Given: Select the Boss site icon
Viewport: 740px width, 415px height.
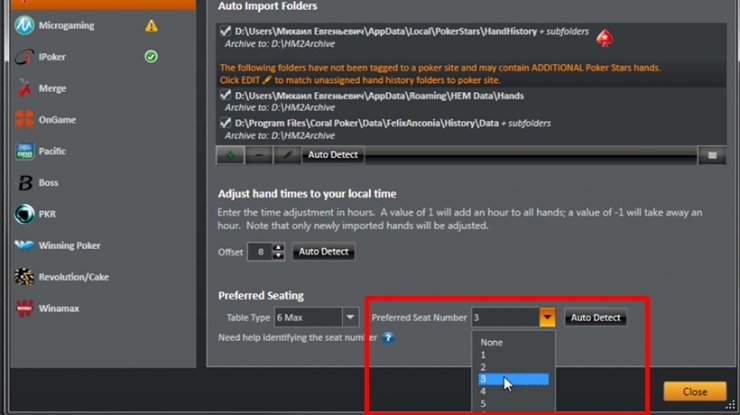Looking at the screenshot, I should pos(25,183).
